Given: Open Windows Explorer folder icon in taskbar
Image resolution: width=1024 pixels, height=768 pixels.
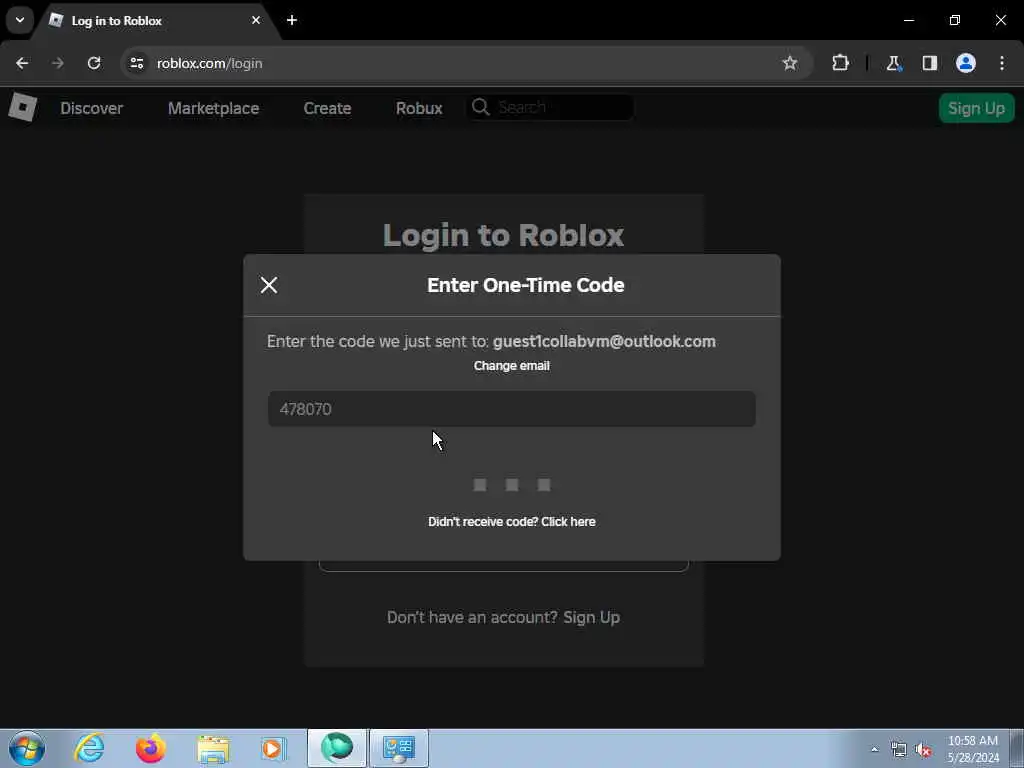Looking at the screenshot, I should tap(213, 749).
